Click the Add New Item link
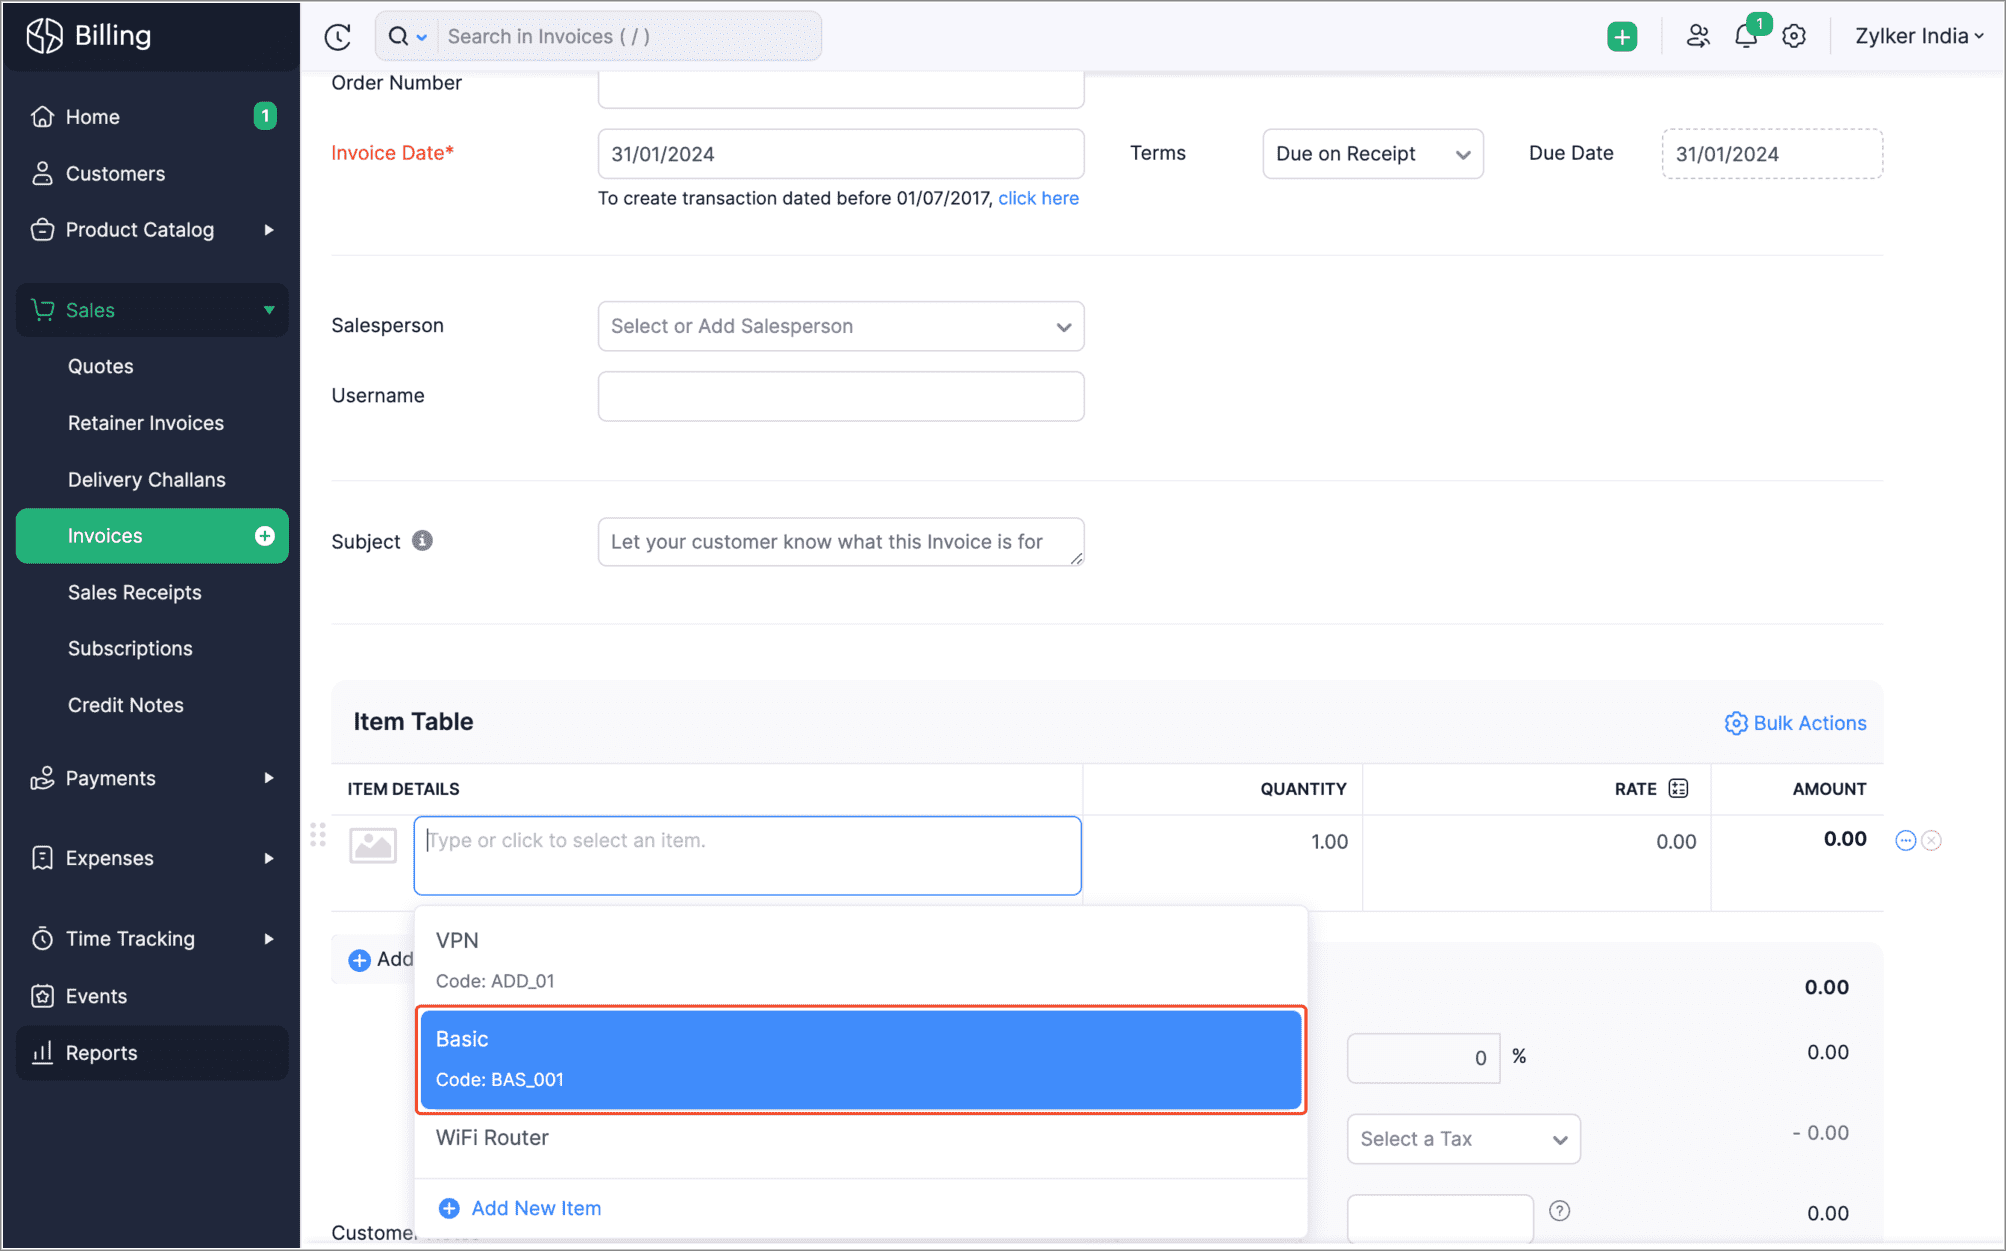 (535, 1208)
